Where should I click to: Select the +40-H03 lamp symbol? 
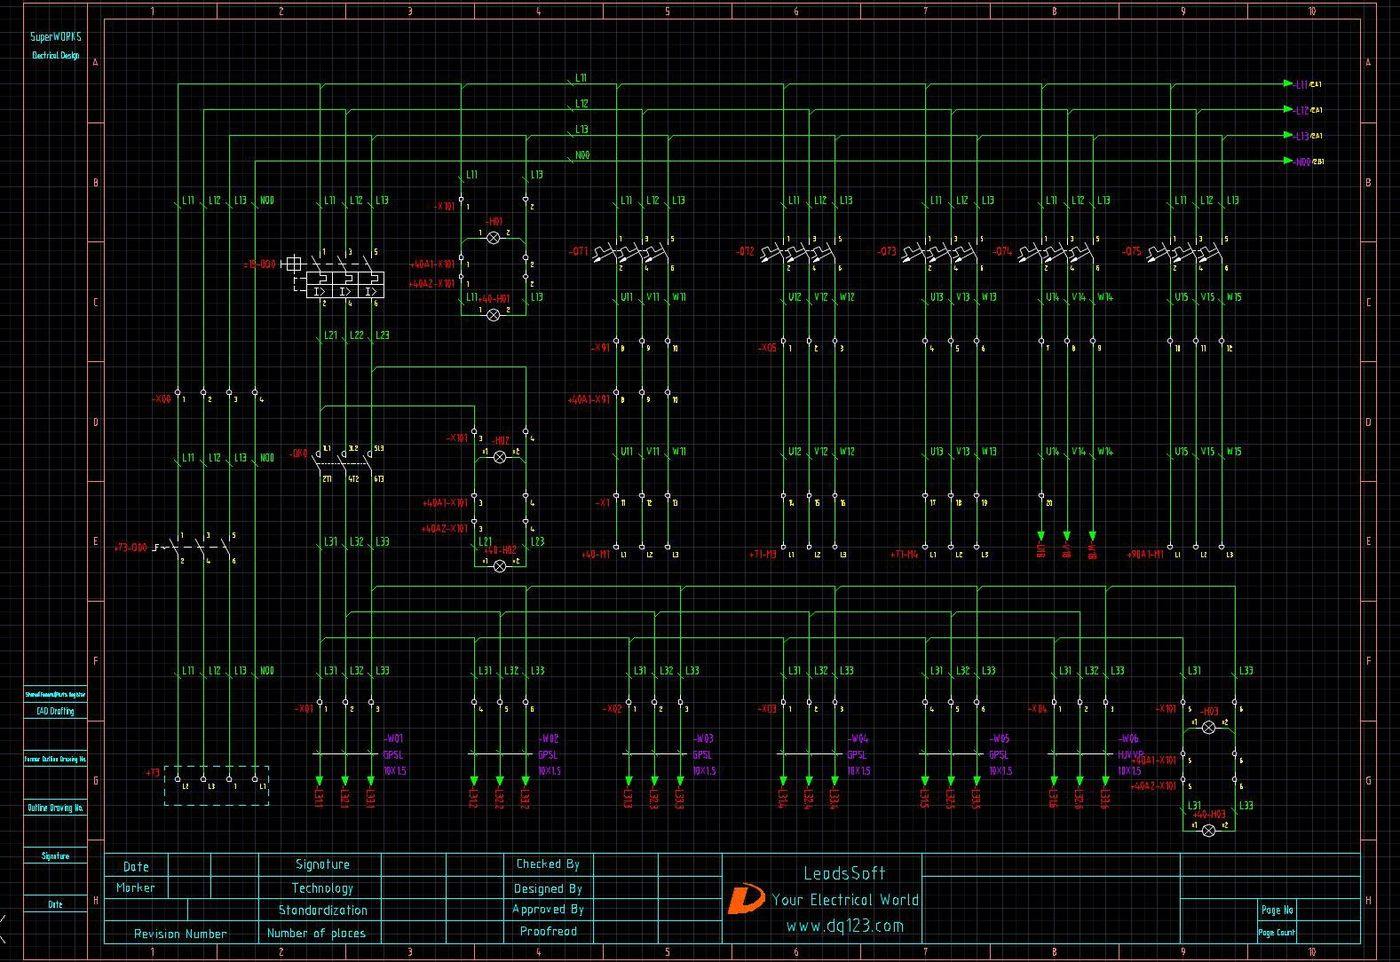tap(1208, 830)
